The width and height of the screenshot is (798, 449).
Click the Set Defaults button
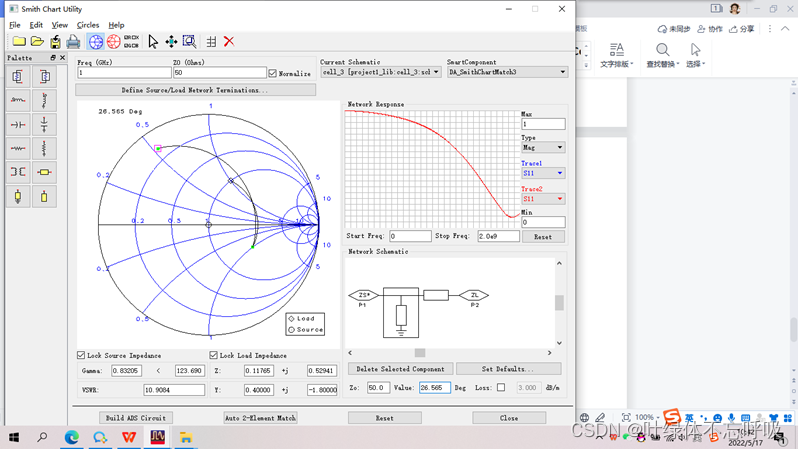509,369
